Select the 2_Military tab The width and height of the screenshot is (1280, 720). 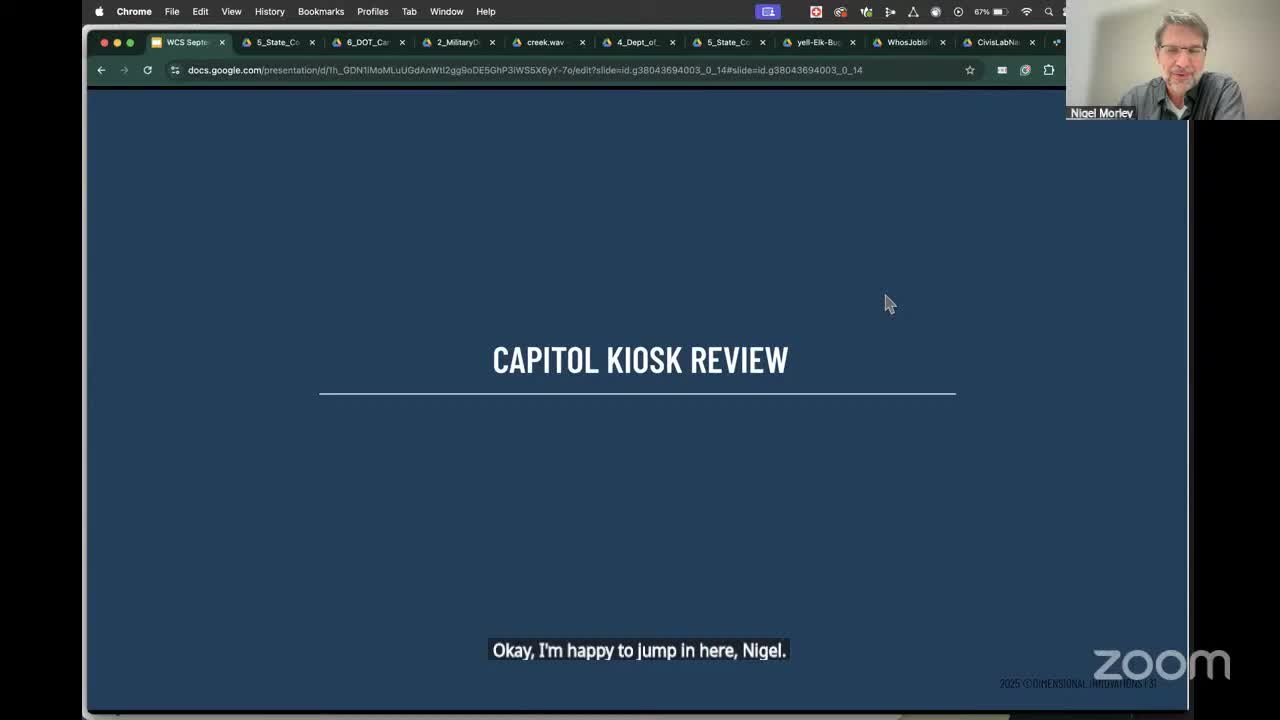[457, 42]
